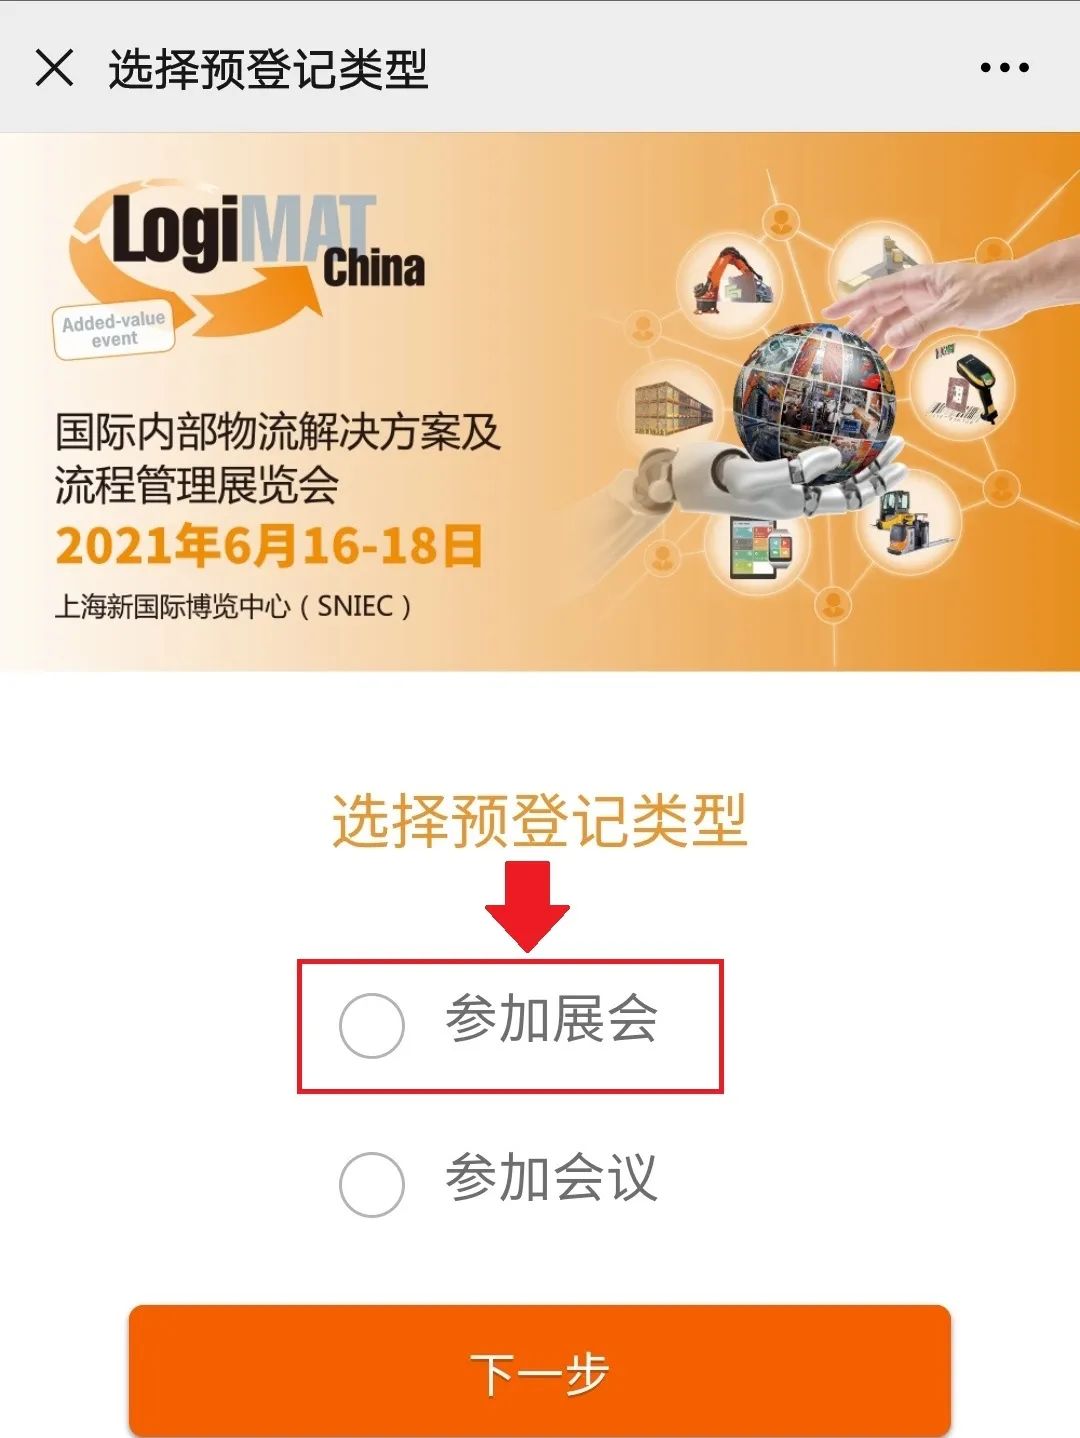This screenshot has height=1438, width=1080.
Task: Select the 参加展会 radio button
Action: click(x=372, y=1025)
